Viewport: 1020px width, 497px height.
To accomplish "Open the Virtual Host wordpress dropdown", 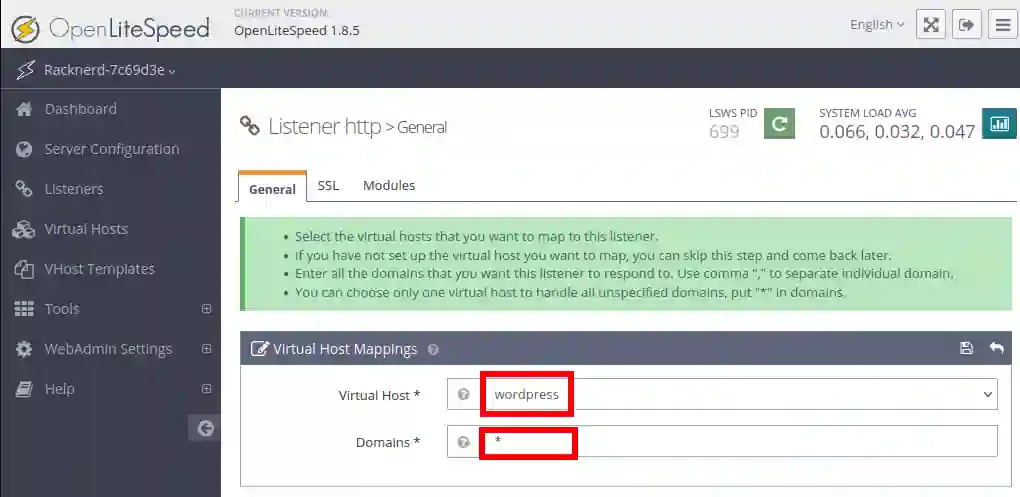I will 738,395.
